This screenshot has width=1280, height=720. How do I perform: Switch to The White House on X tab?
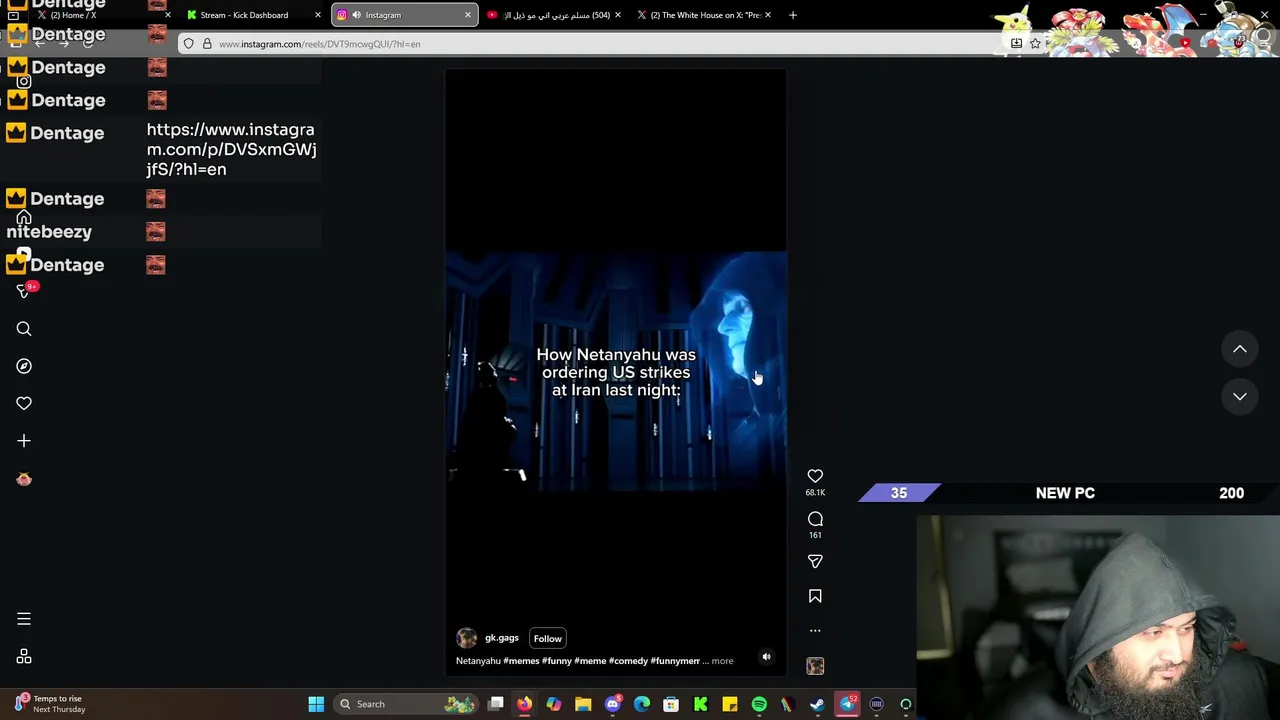(x=704, y=15)
